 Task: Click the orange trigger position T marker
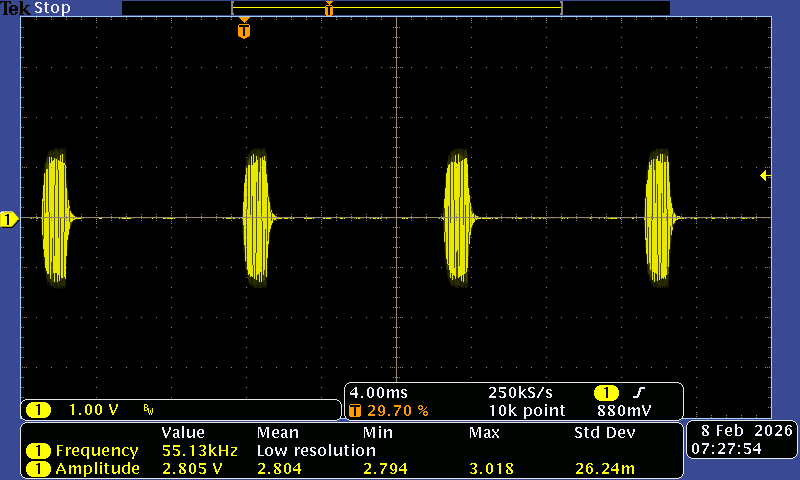click(x=244, y=31)
